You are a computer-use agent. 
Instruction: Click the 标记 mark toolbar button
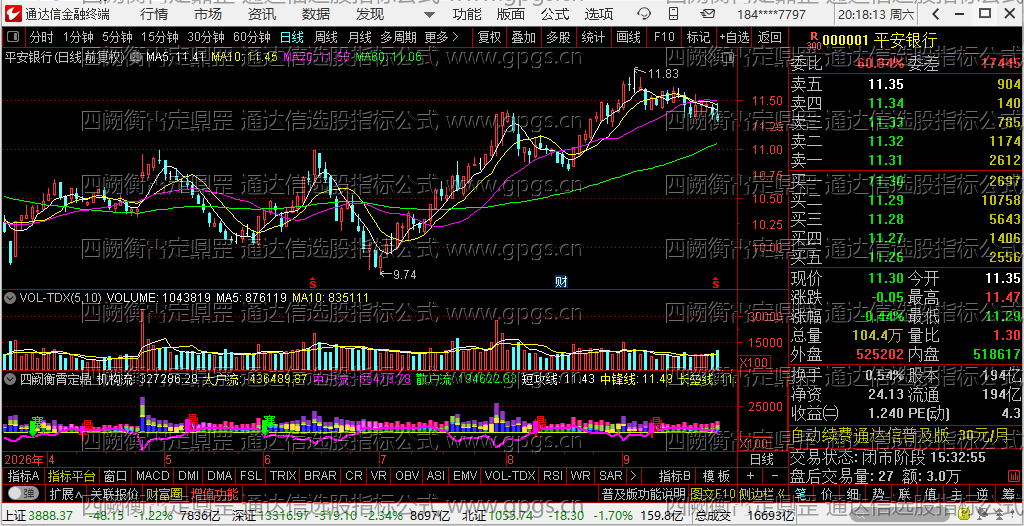tap(698, 37)
